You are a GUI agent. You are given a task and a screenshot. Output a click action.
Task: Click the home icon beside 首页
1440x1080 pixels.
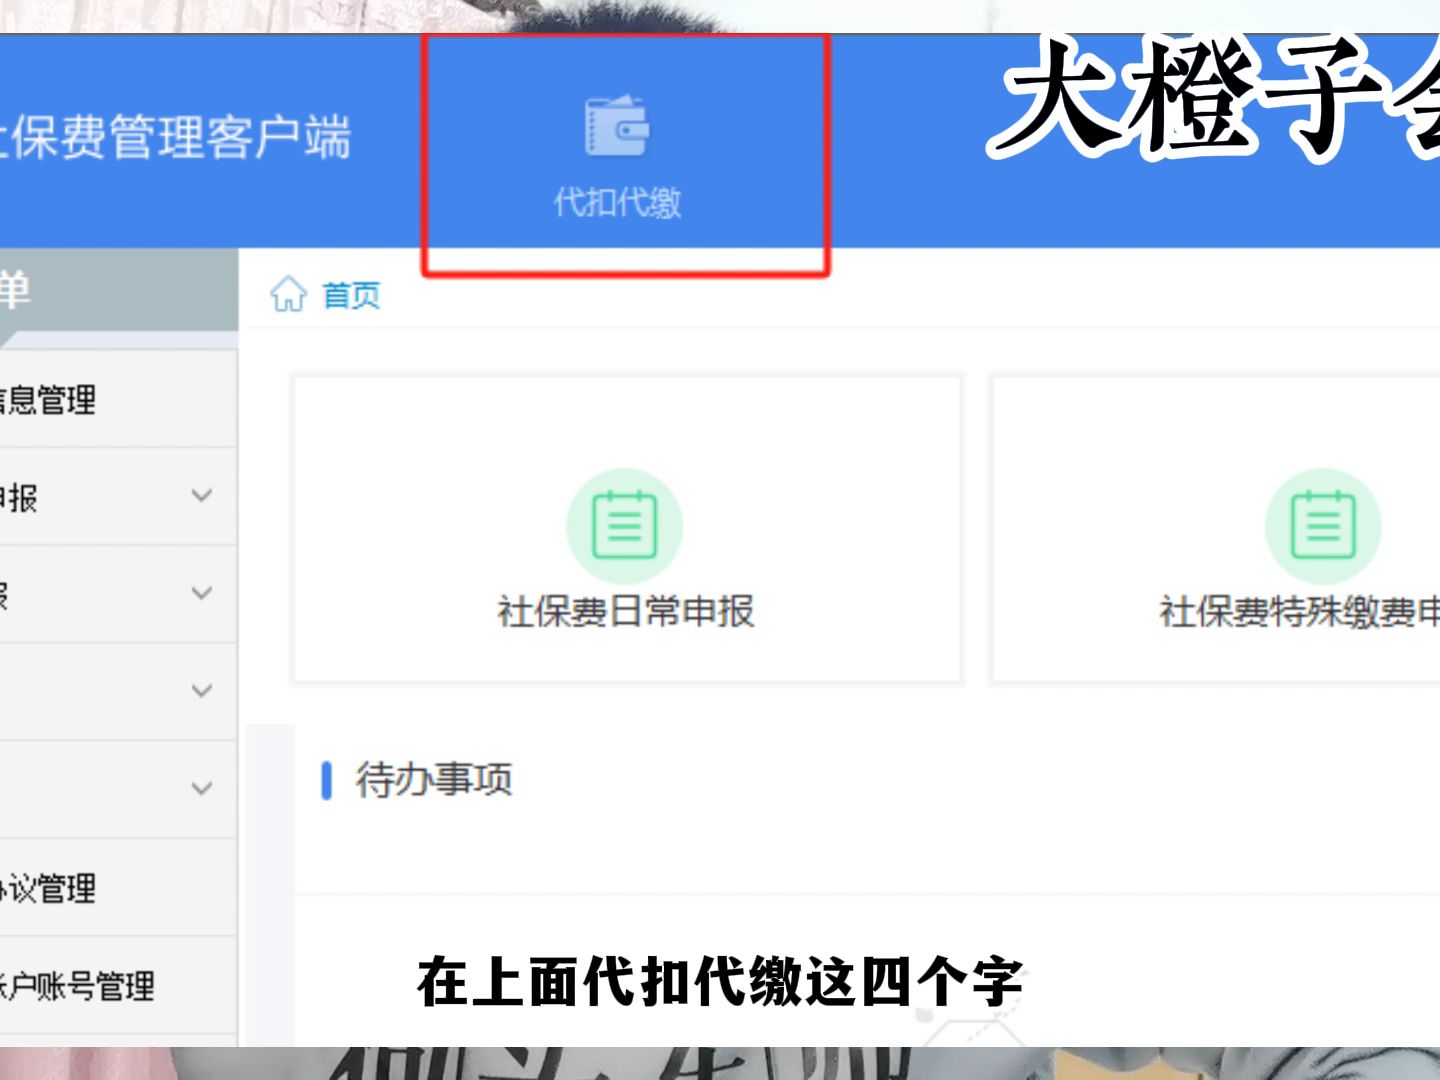pyautogui.click(x=289, y=295)
